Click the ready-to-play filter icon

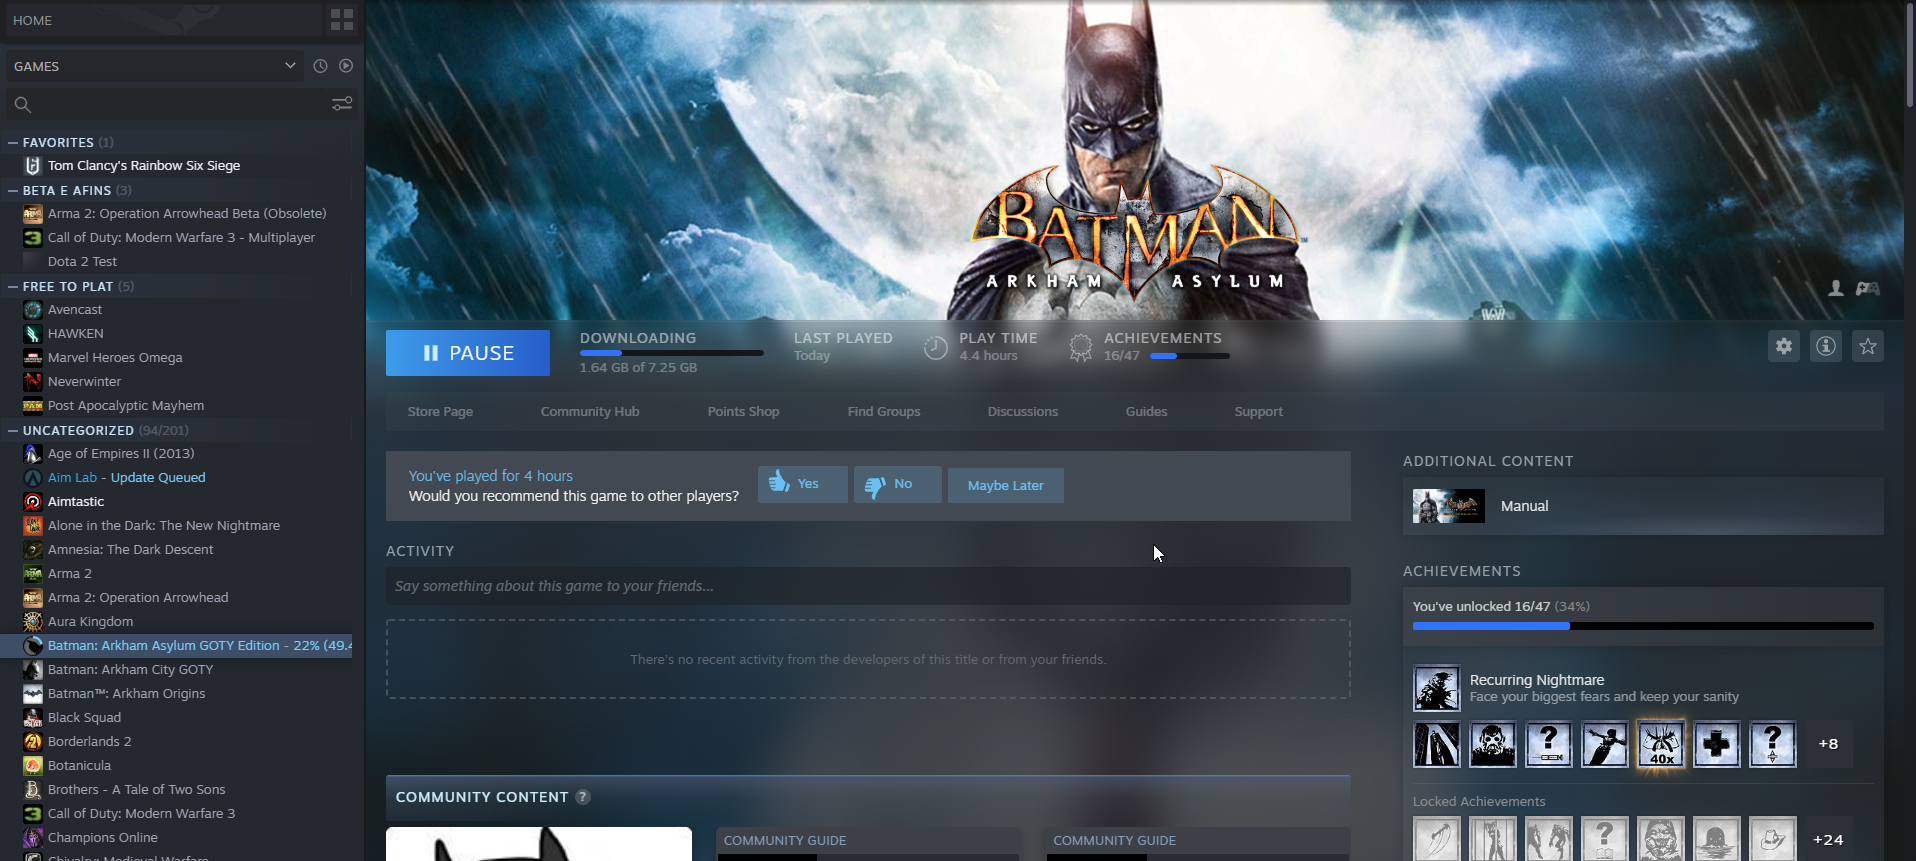[x=346, y=66]
